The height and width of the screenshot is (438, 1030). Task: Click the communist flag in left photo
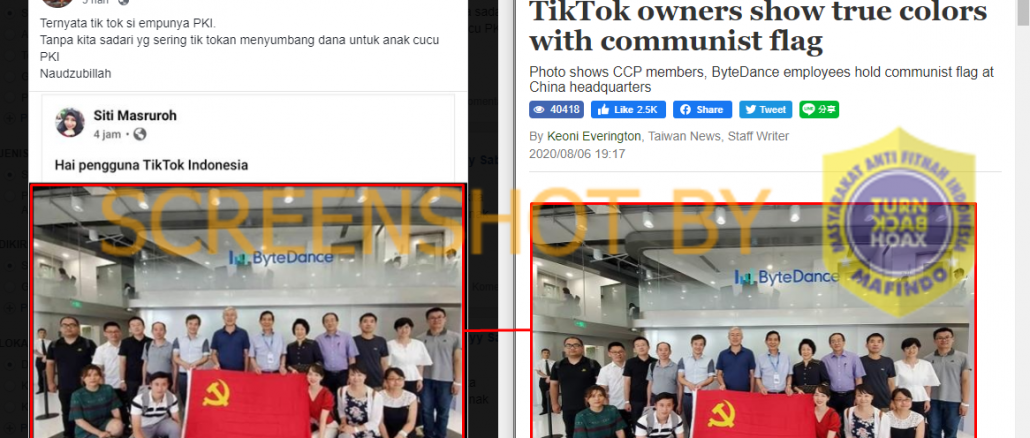coord(245,403)
